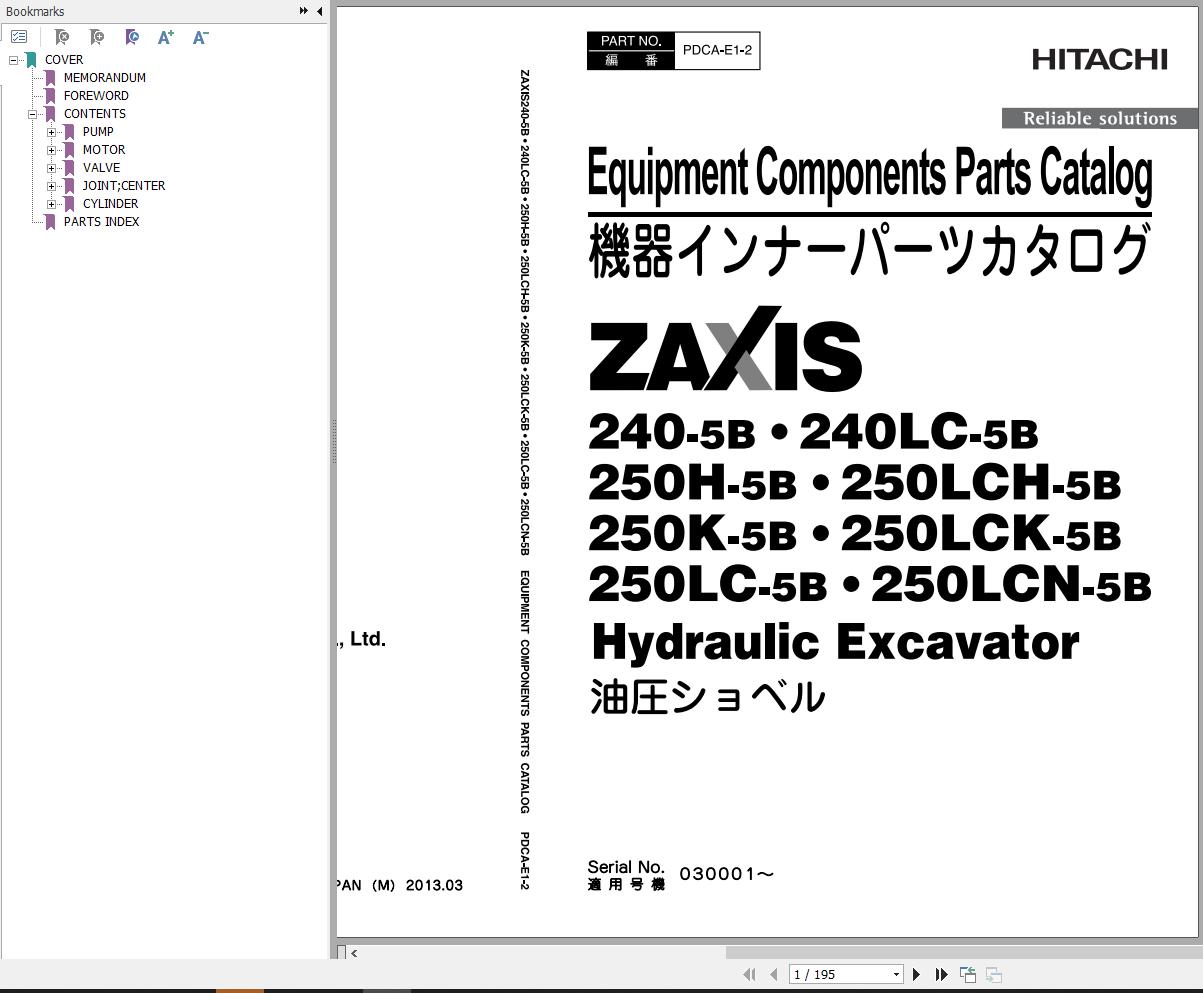Jump to the PUMP bookmark
Viewport: 1203px width, 993px height.
(98, 132)
